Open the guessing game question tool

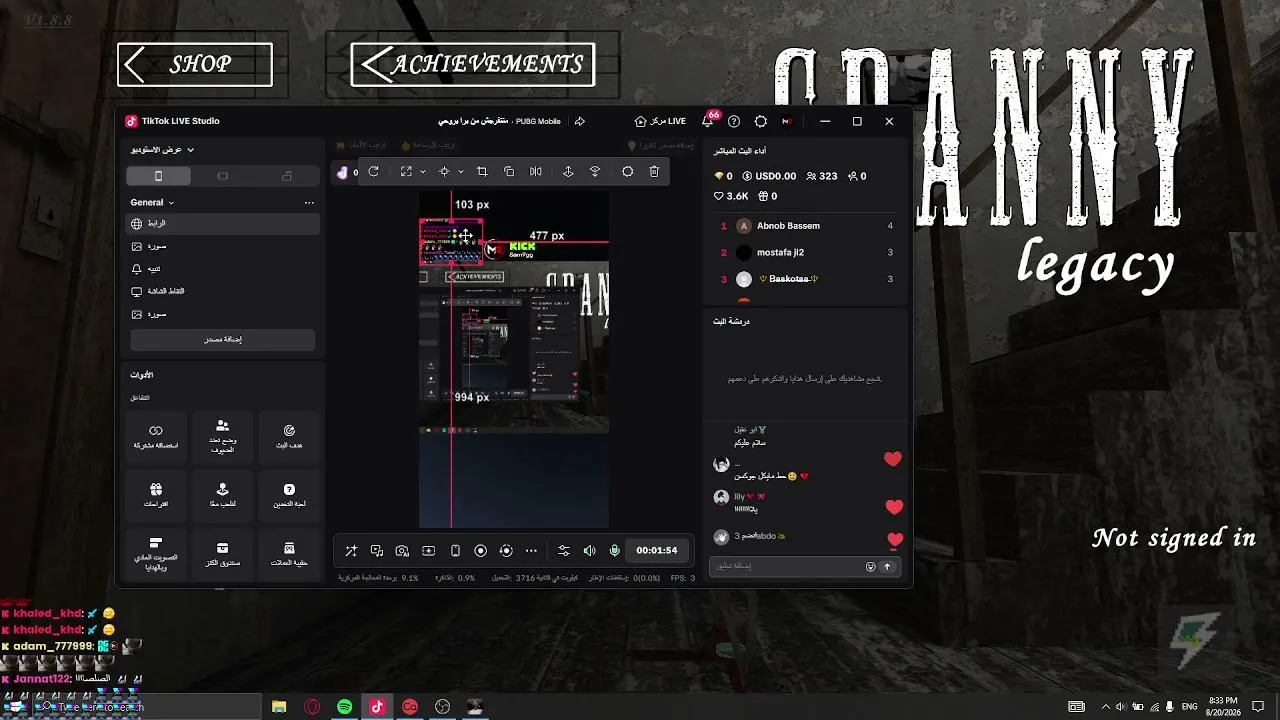tap(289, 494)
